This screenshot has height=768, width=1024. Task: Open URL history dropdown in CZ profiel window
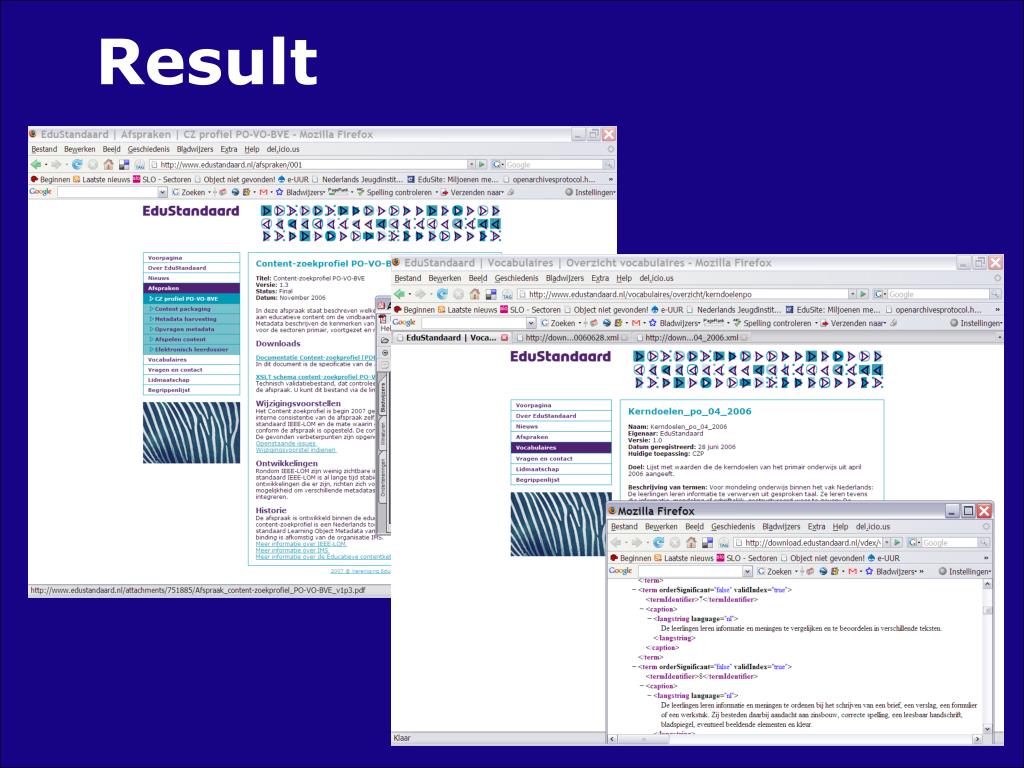click(471, 165)
